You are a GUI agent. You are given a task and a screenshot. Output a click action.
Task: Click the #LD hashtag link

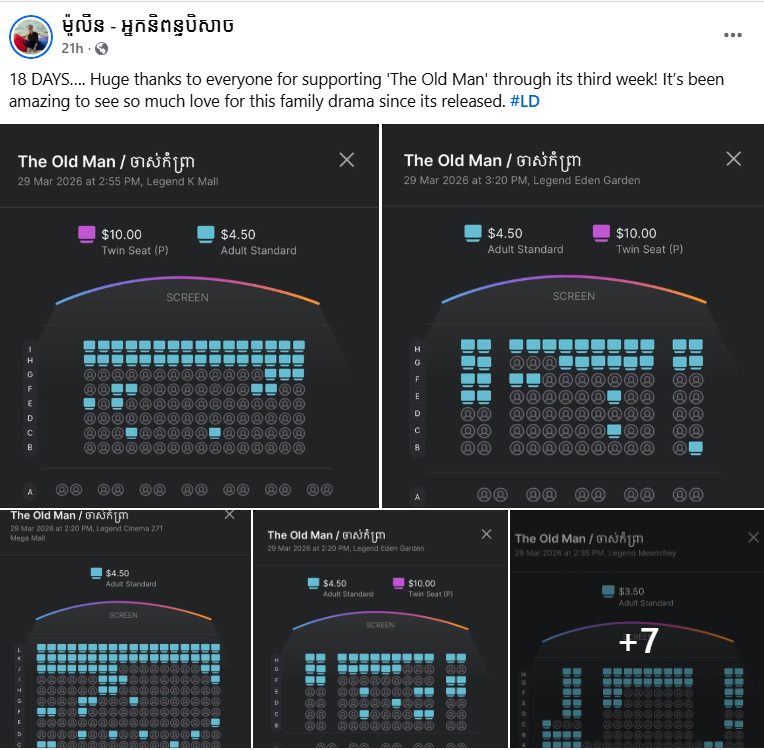[525, 100]
